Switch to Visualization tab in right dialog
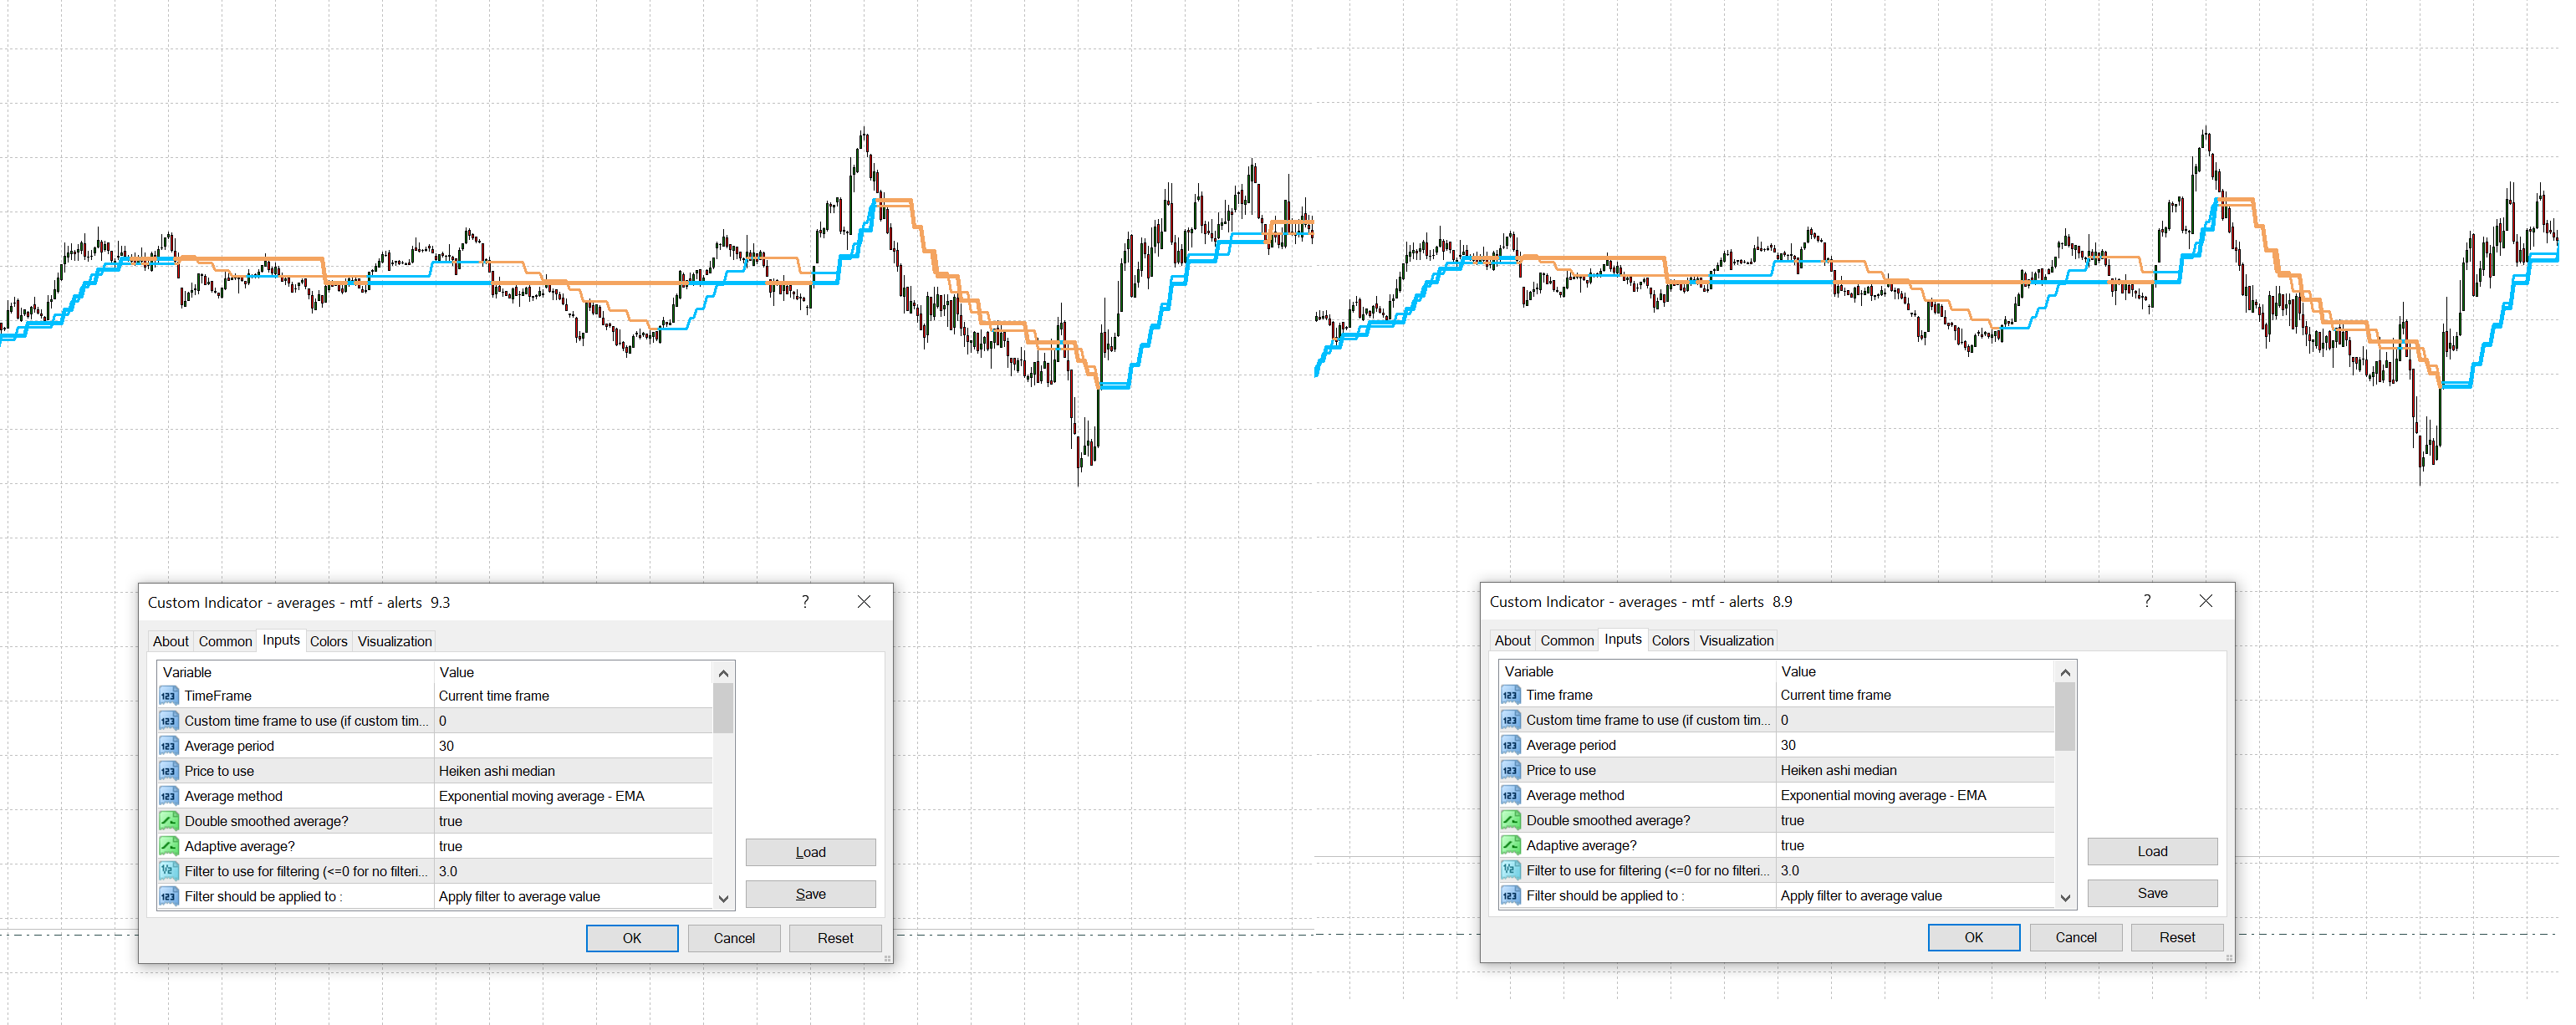 [1736, 640]
